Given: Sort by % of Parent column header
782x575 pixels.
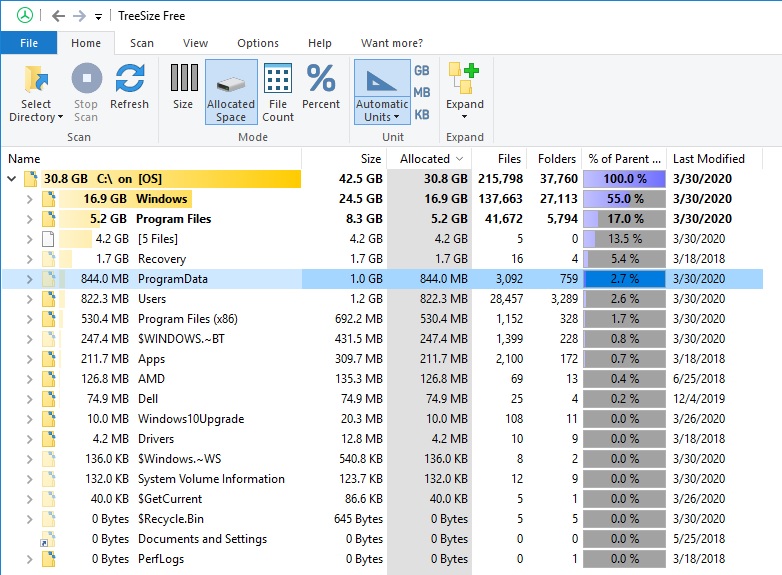Looking at the screenshot, I should click(x=624, y=159).
